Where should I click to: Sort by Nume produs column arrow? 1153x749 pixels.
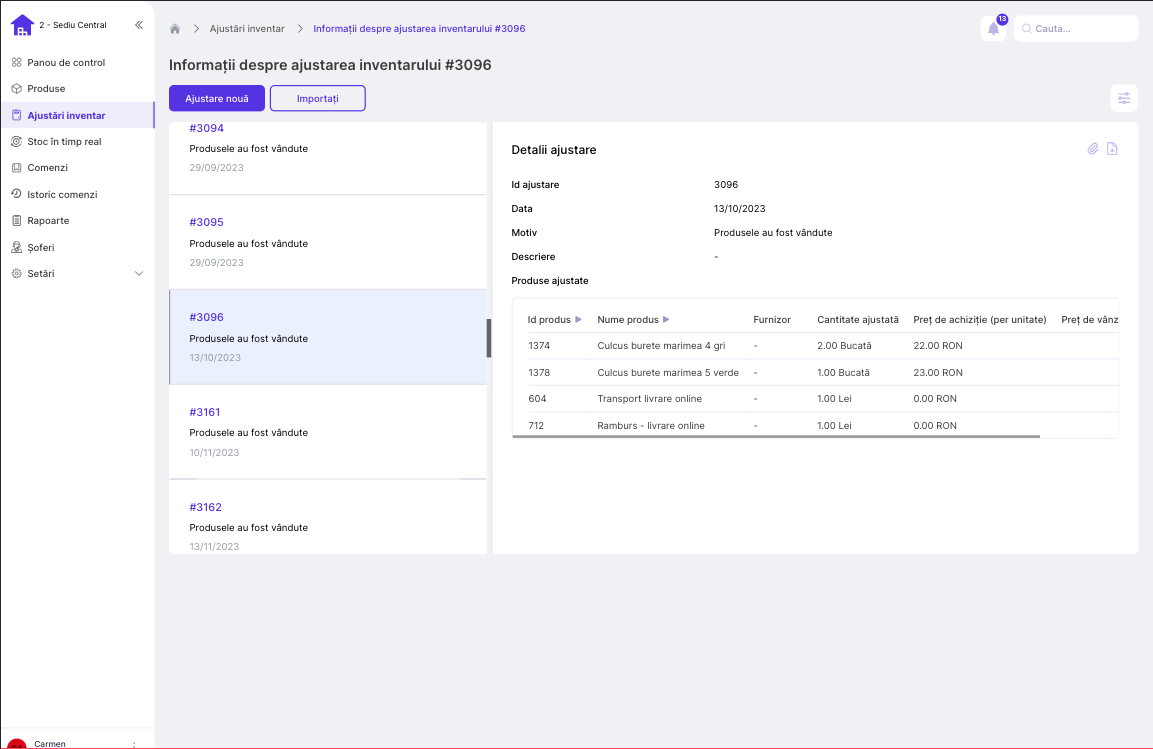[x=666, y=320]
